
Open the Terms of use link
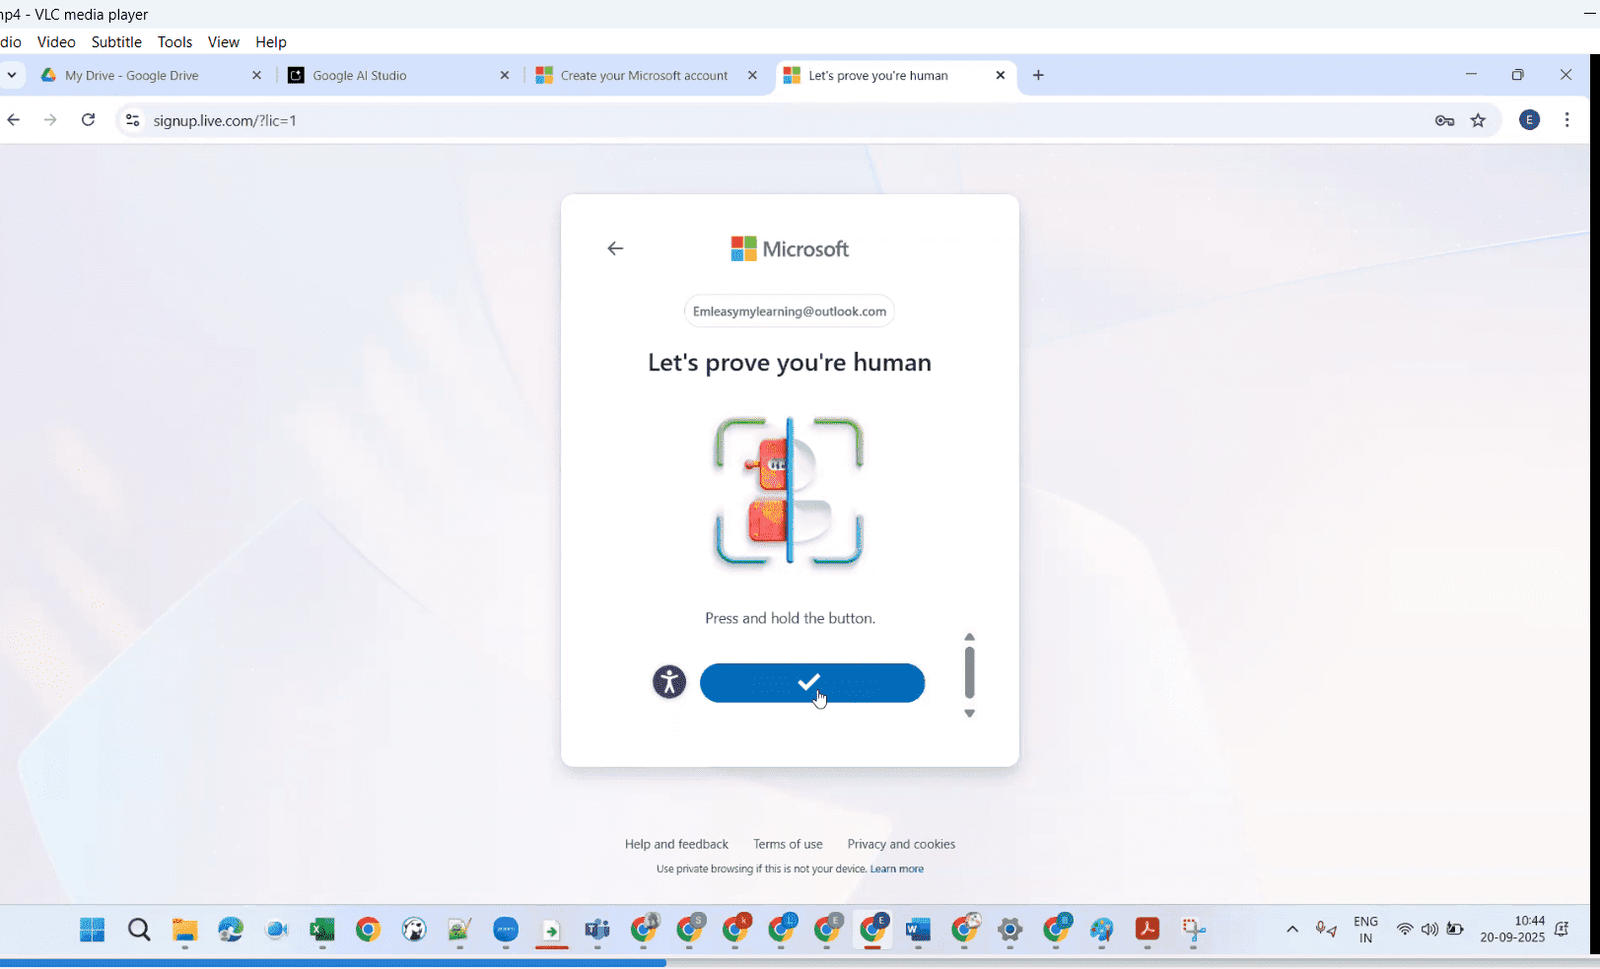tap(787, 844)
